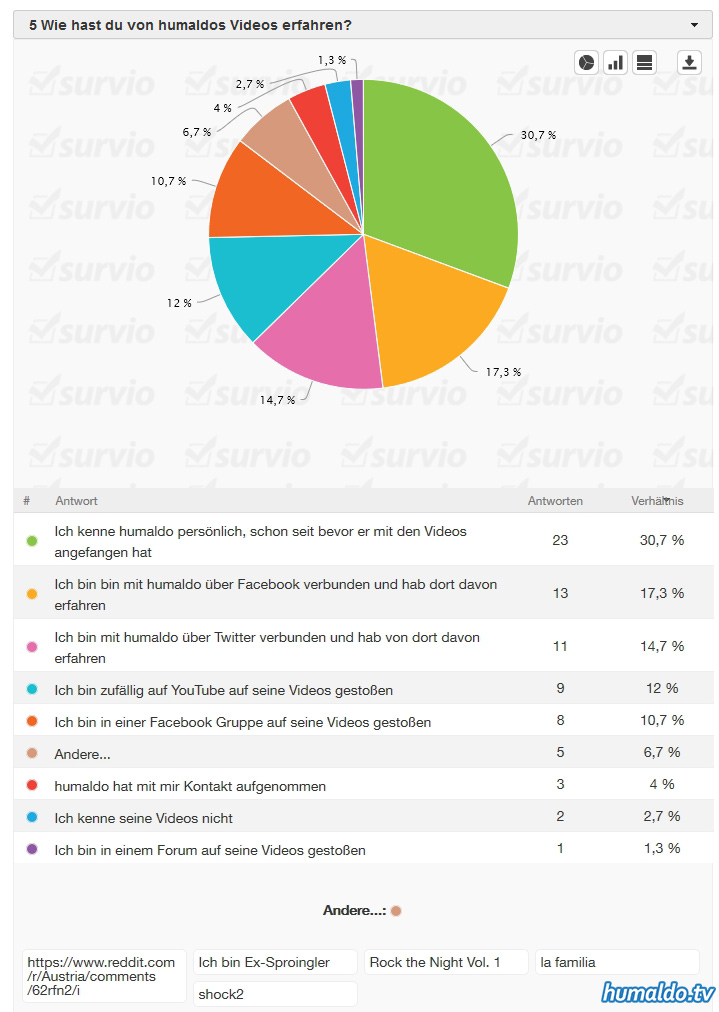Switch to pie chart view
The height and width of the screenshot is (1012, 719).
click(586, 62)
